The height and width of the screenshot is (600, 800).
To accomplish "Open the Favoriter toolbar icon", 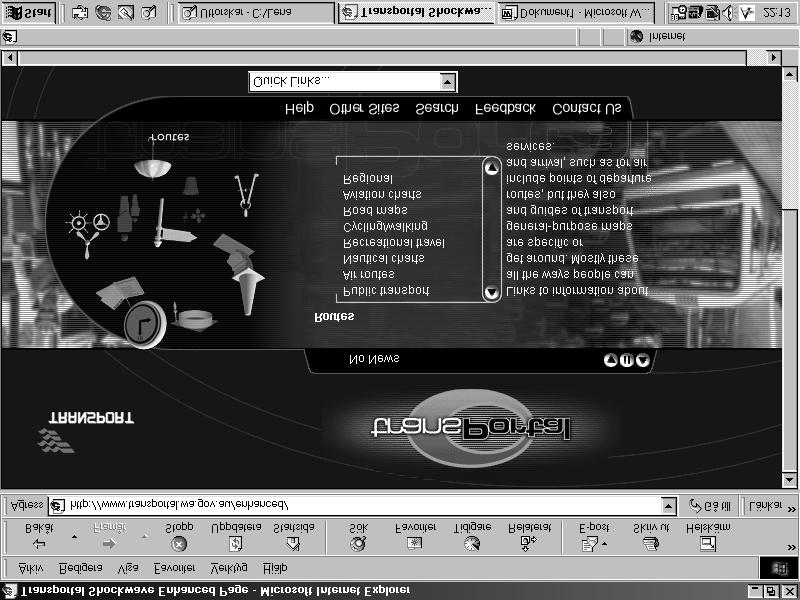I will tap(415, 544).
